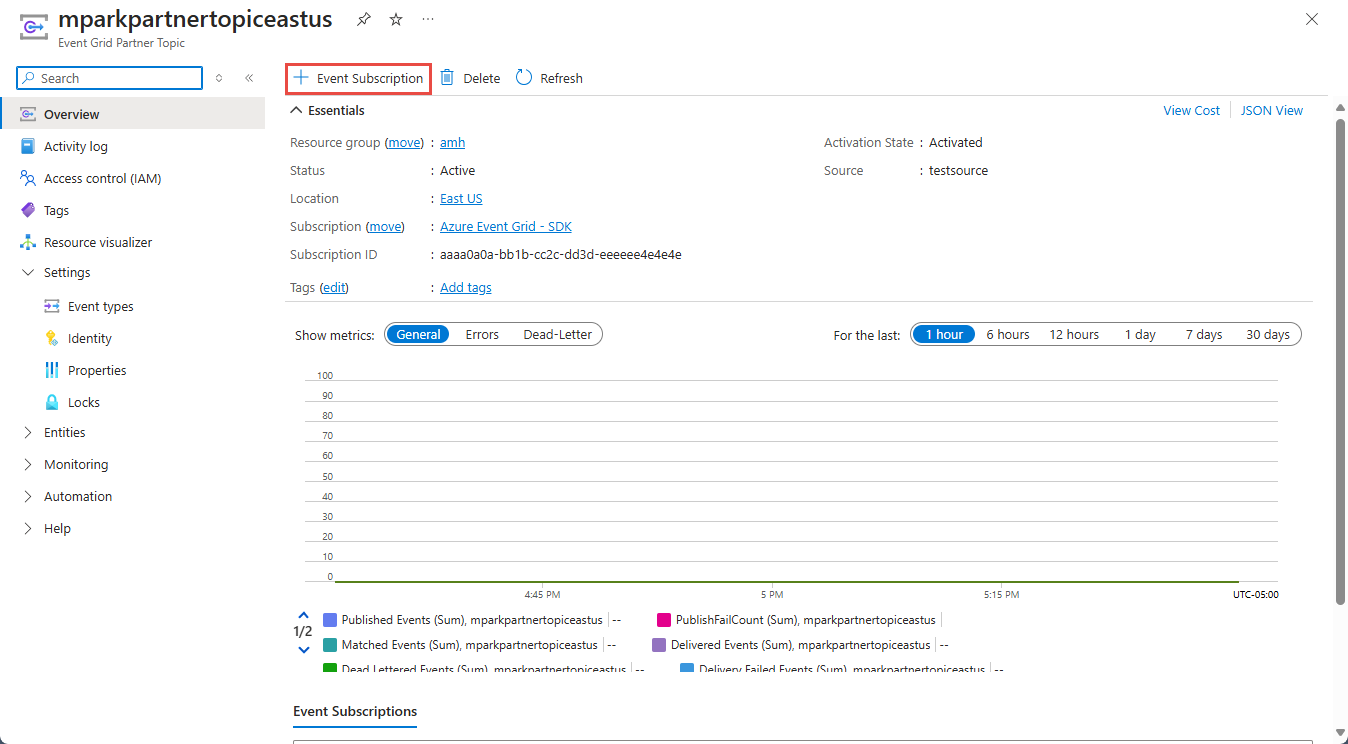Refresh the partner topic
This screenshot has width=1348, height=744.
(548, 77)
